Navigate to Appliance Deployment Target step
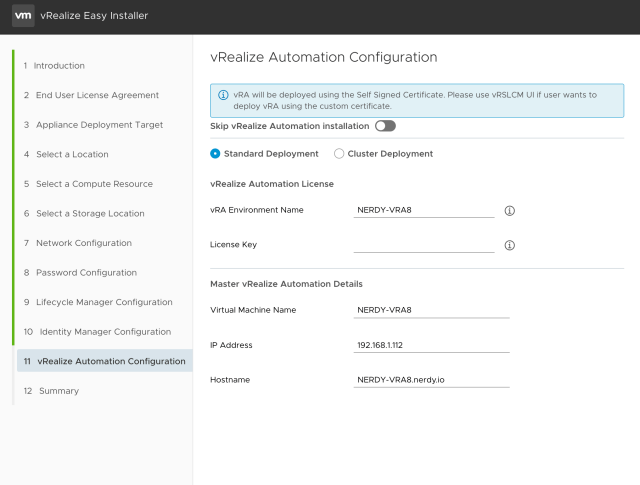The width and height of the screenshot is (640, 485). pyautogui.click(x=98, y=125)
